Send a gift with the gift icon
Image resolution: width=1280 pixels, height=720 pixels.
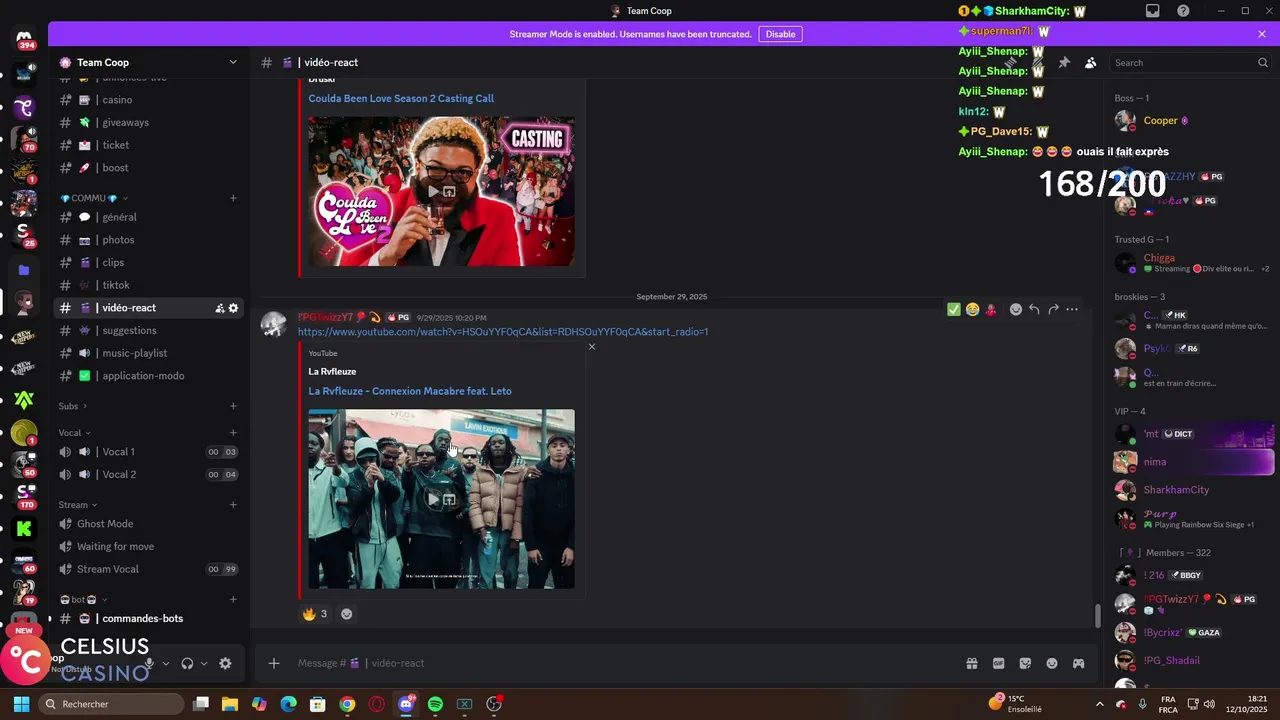(x=971, y=663)
